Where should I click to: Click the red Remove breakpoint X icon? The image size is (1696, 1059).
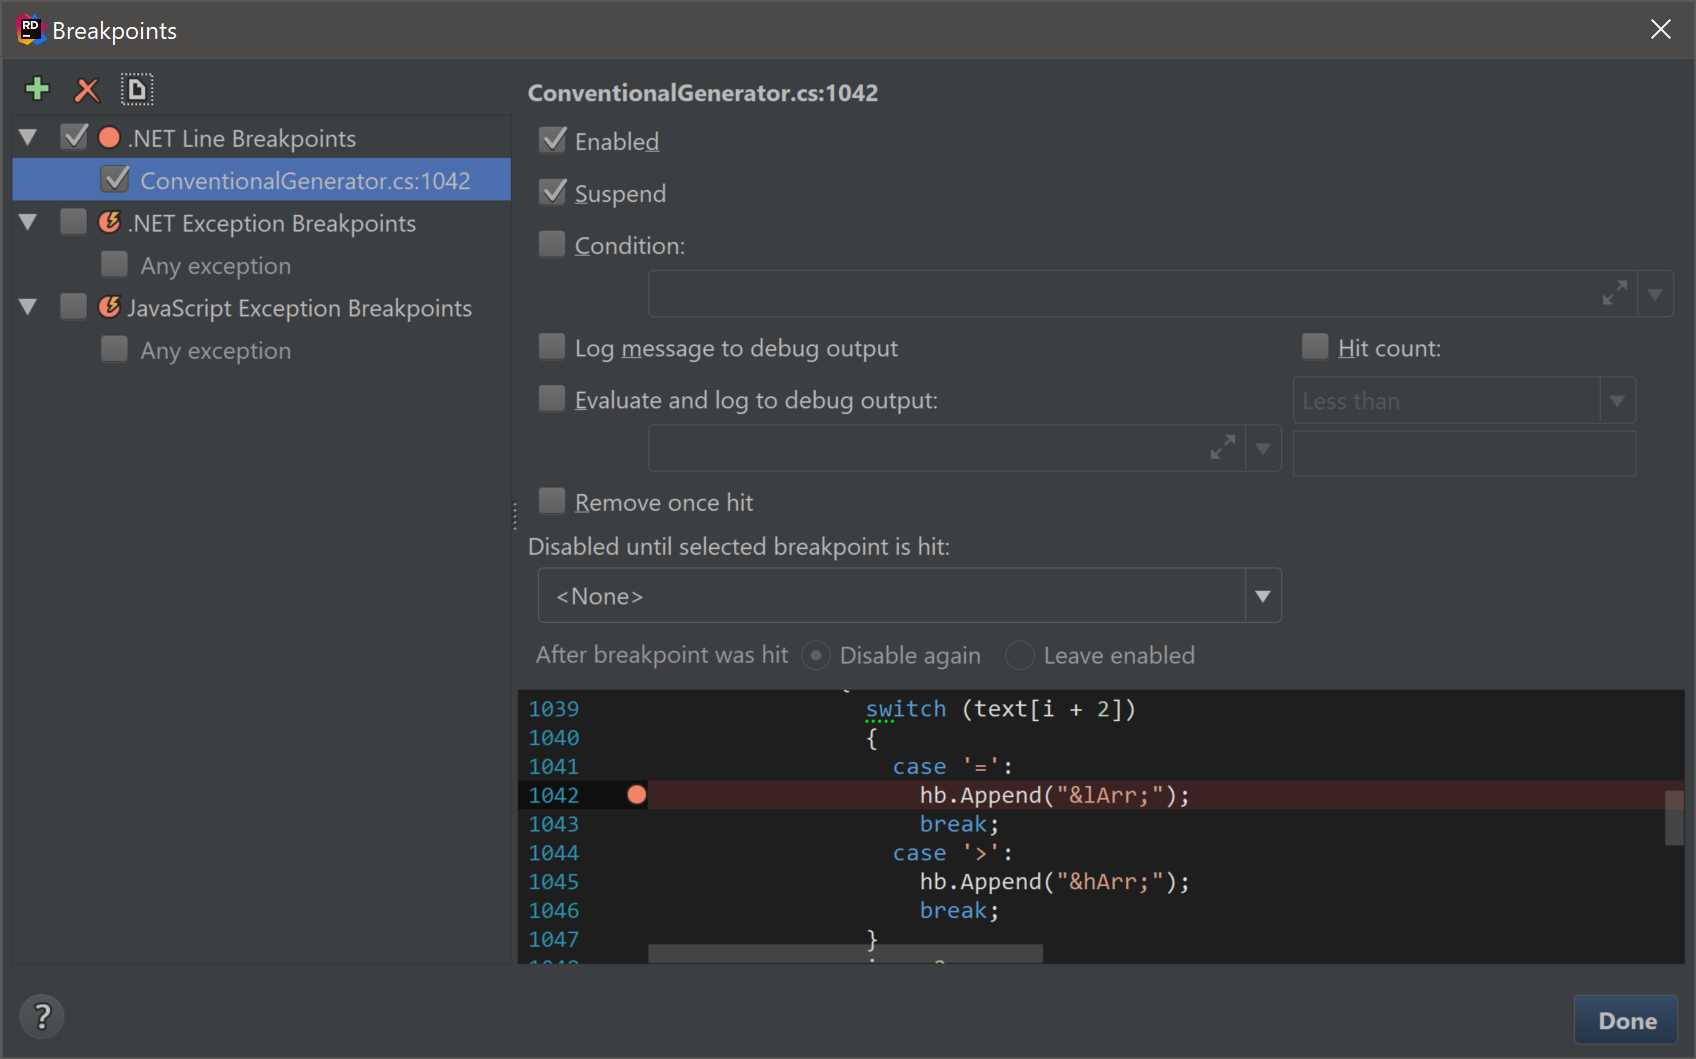87,90
